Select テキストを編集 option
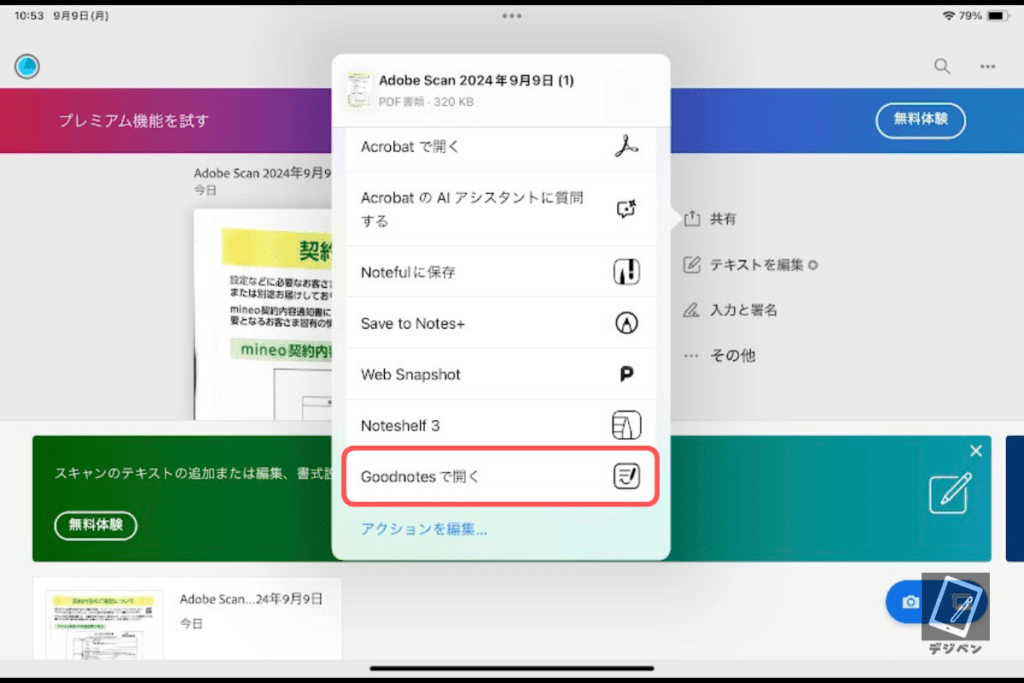This screenshot has width=1024, height=683. click(750, 264)
